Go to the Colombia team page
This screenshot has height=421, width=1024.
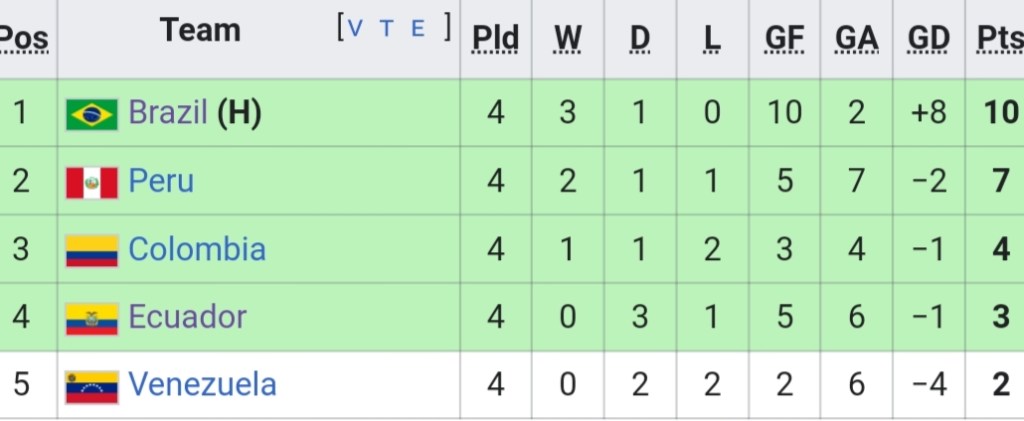[197, 249]
